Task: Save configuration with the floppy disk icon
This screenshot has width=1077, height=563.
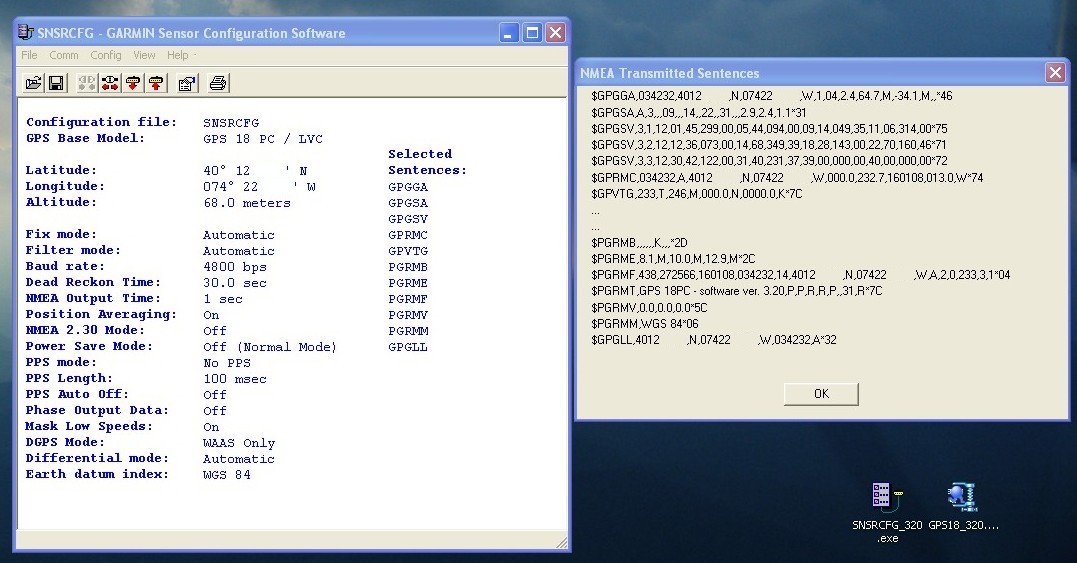Action: pos(56,83)
